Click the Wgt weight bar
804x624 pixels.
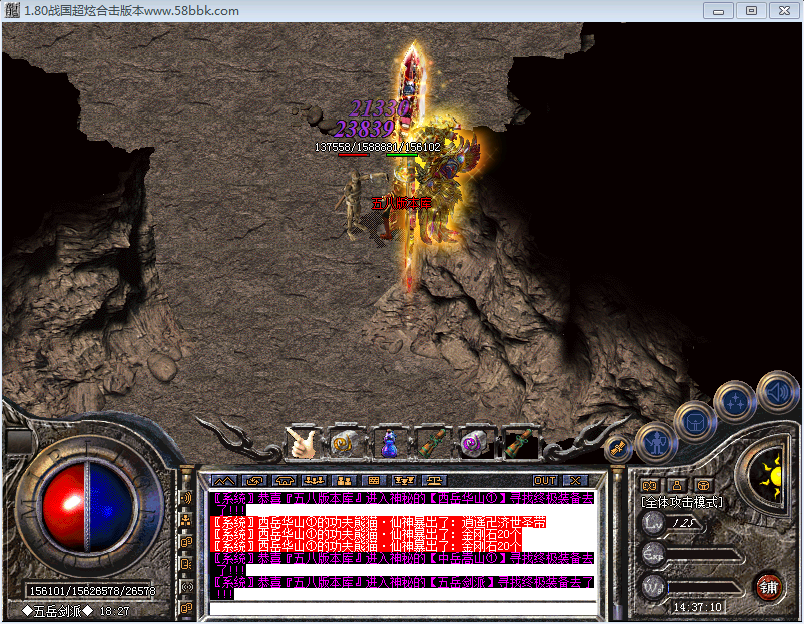click(x=705, y=588)
